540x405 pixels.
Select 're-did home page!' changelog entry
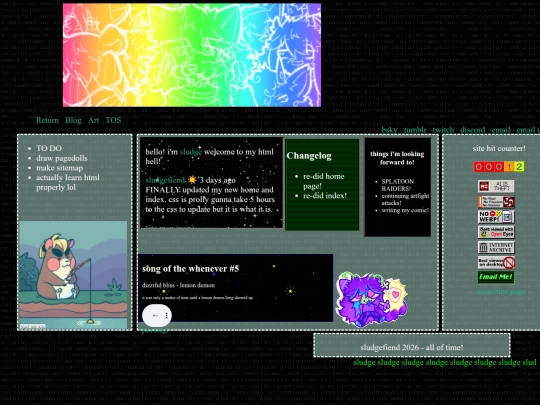(x=323, y=181)
